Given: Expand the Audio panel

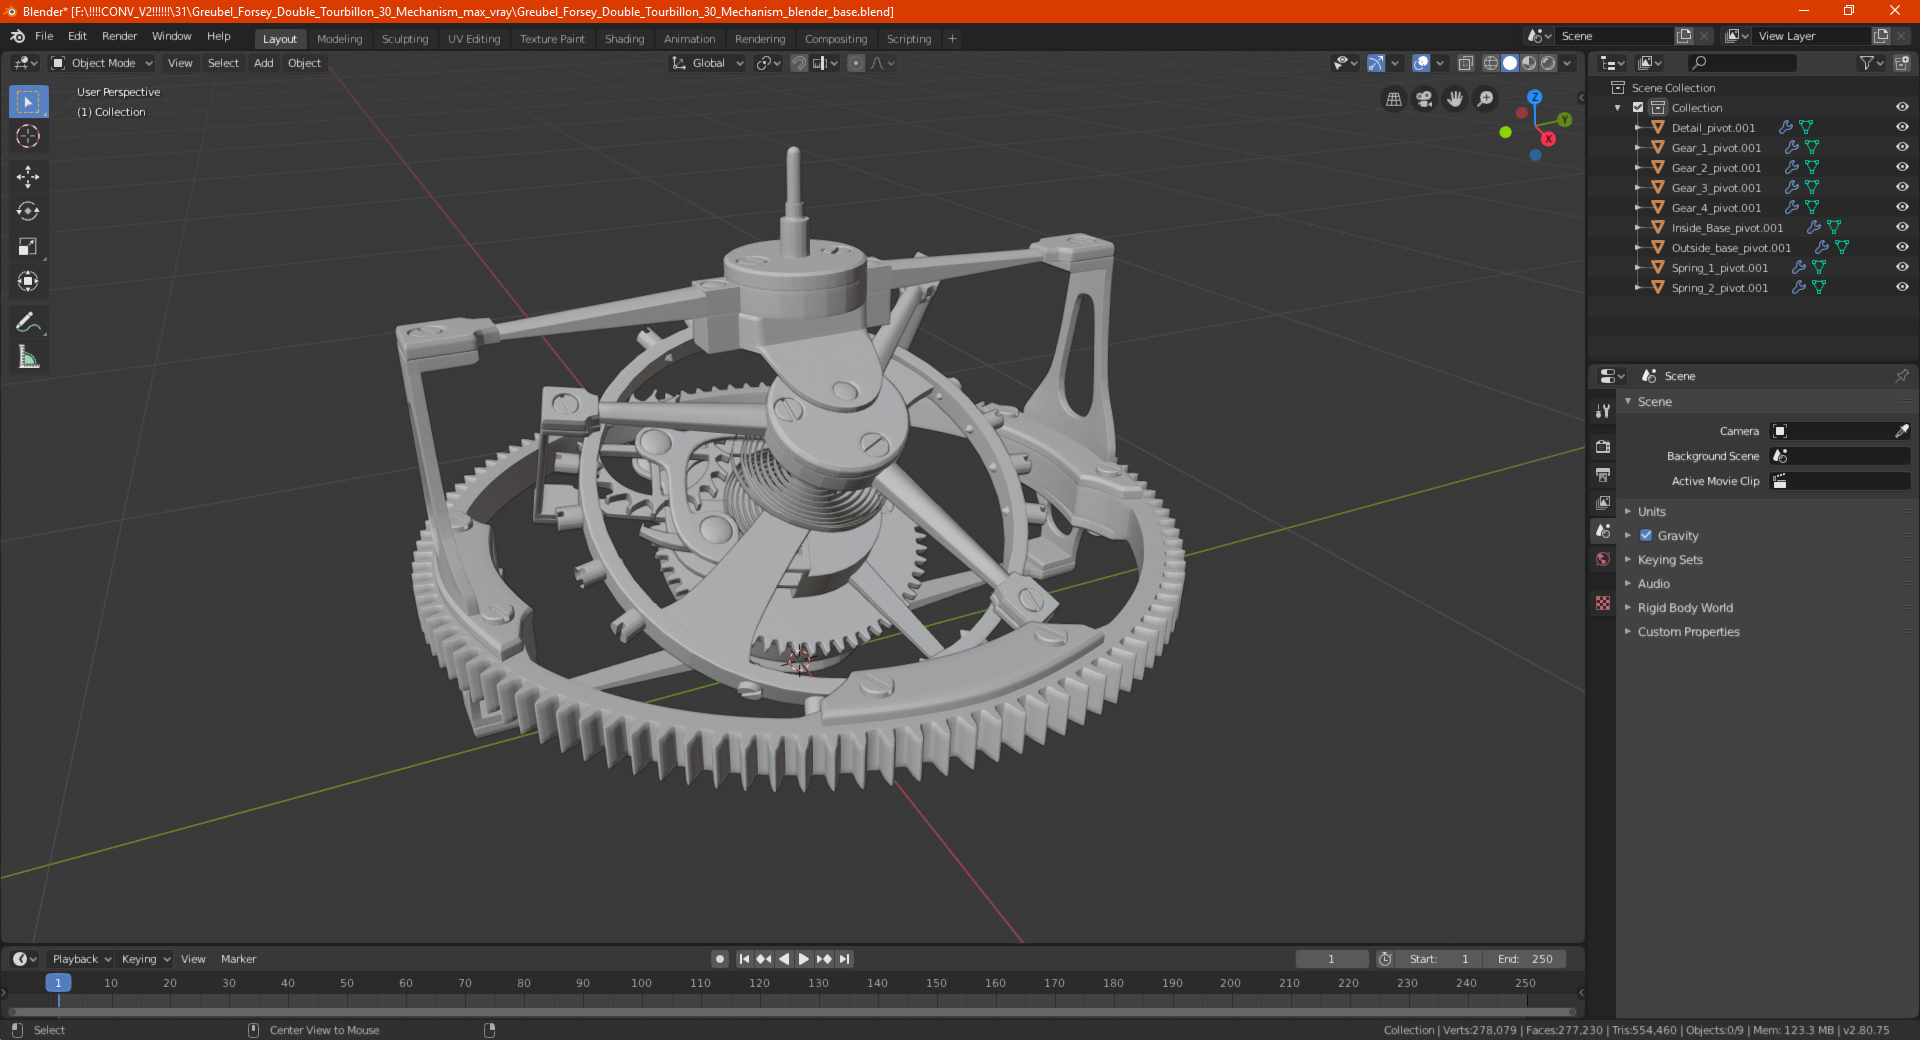Looking at the screenshot, I should click(1653, 583).
